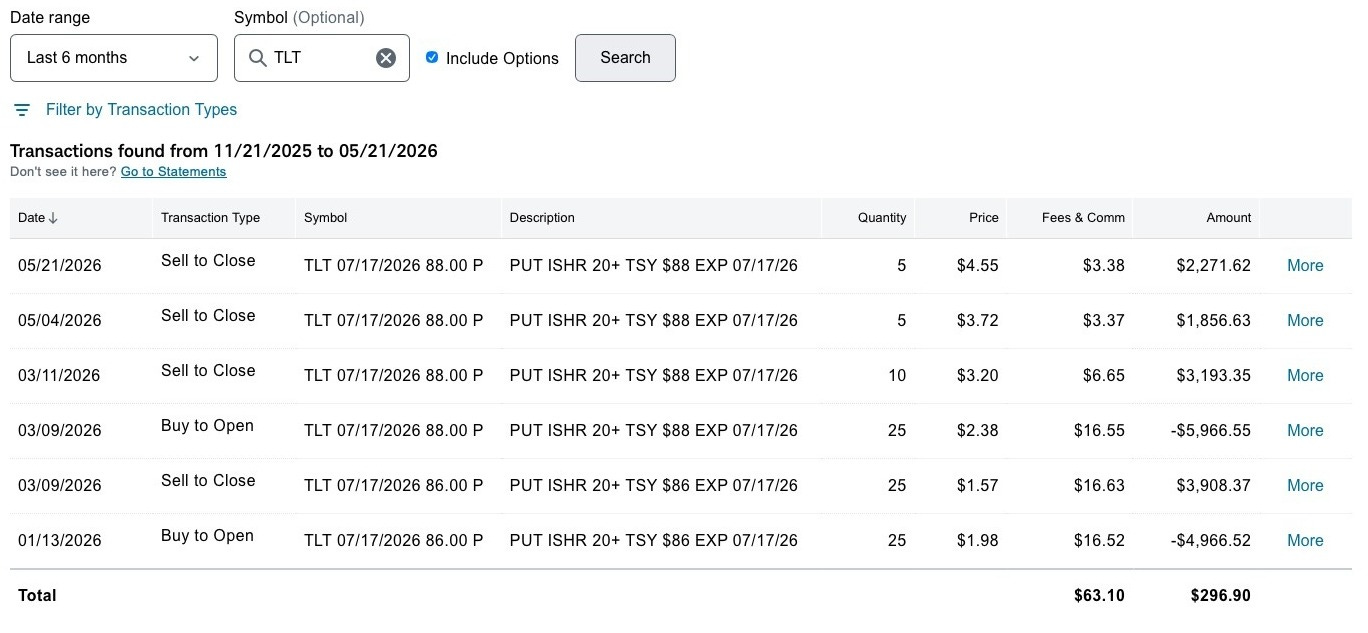
Task: Click the Search button
Action: pos(625,58)
